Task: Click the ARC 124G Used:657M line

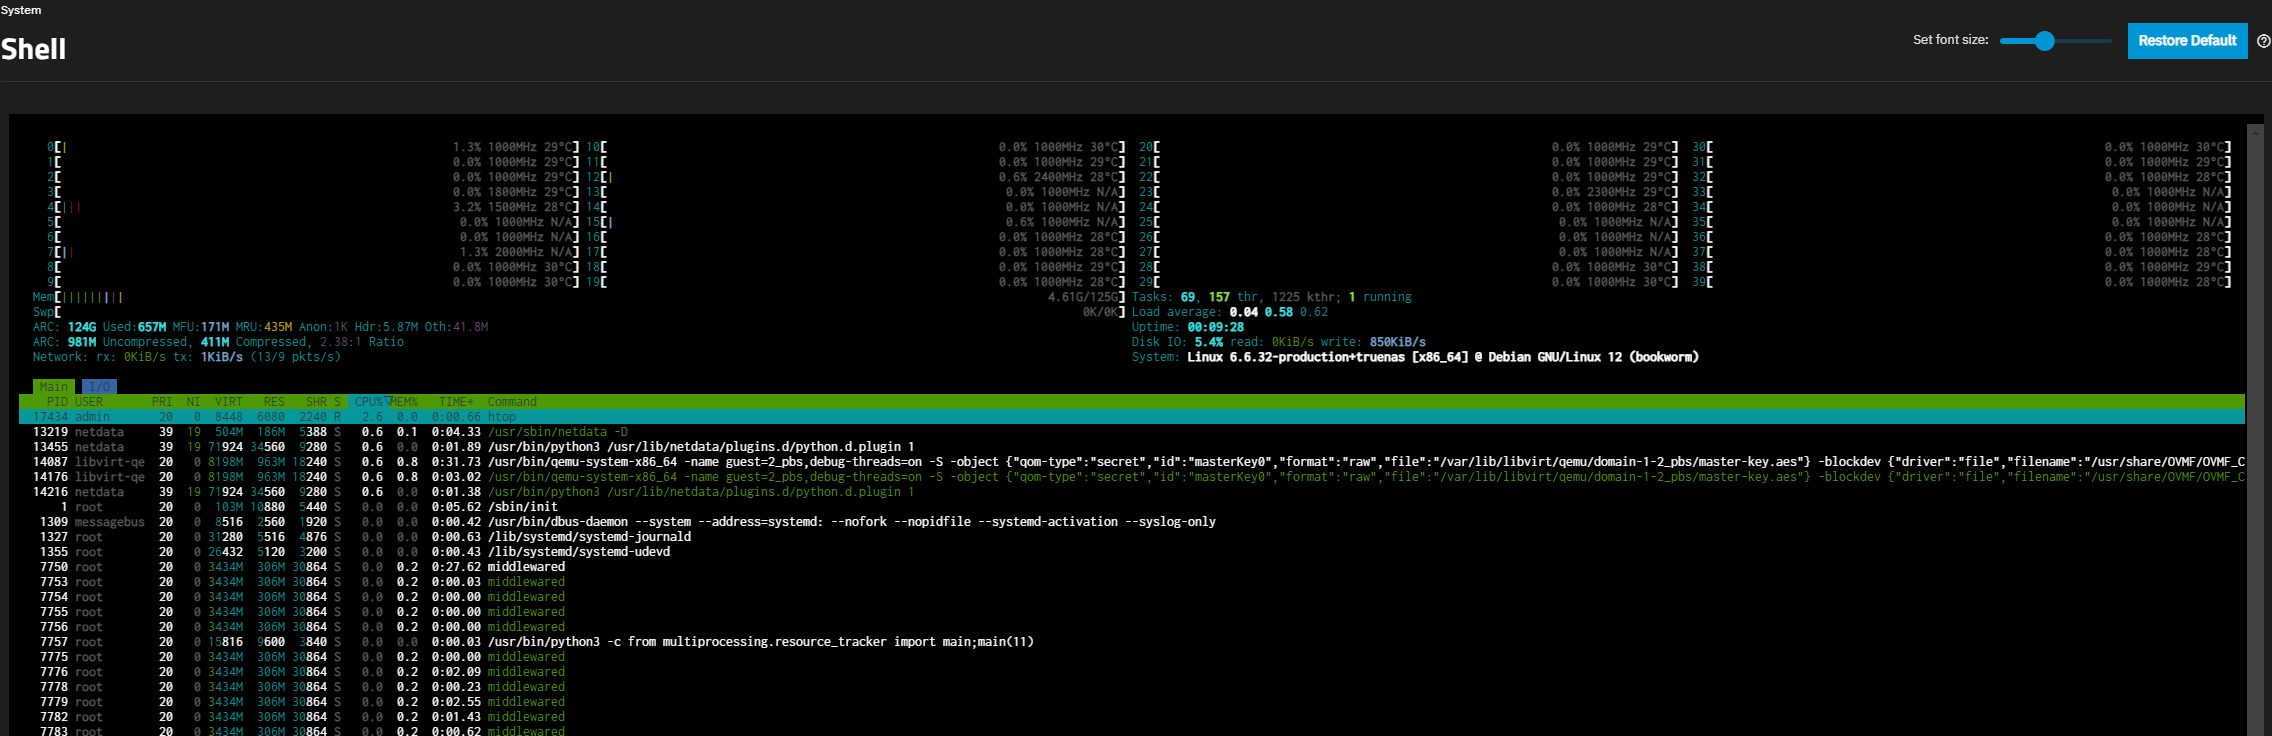Action: 261,327
